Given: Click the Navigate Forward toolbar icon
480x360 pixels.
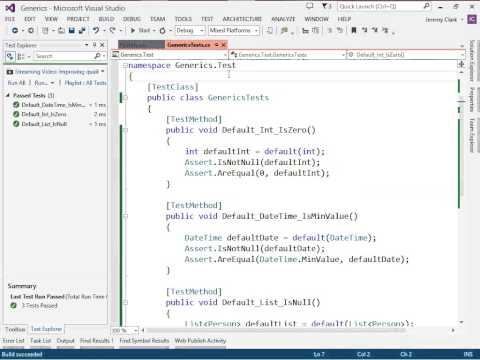Looking at the screenshot, I should point(31,30).
